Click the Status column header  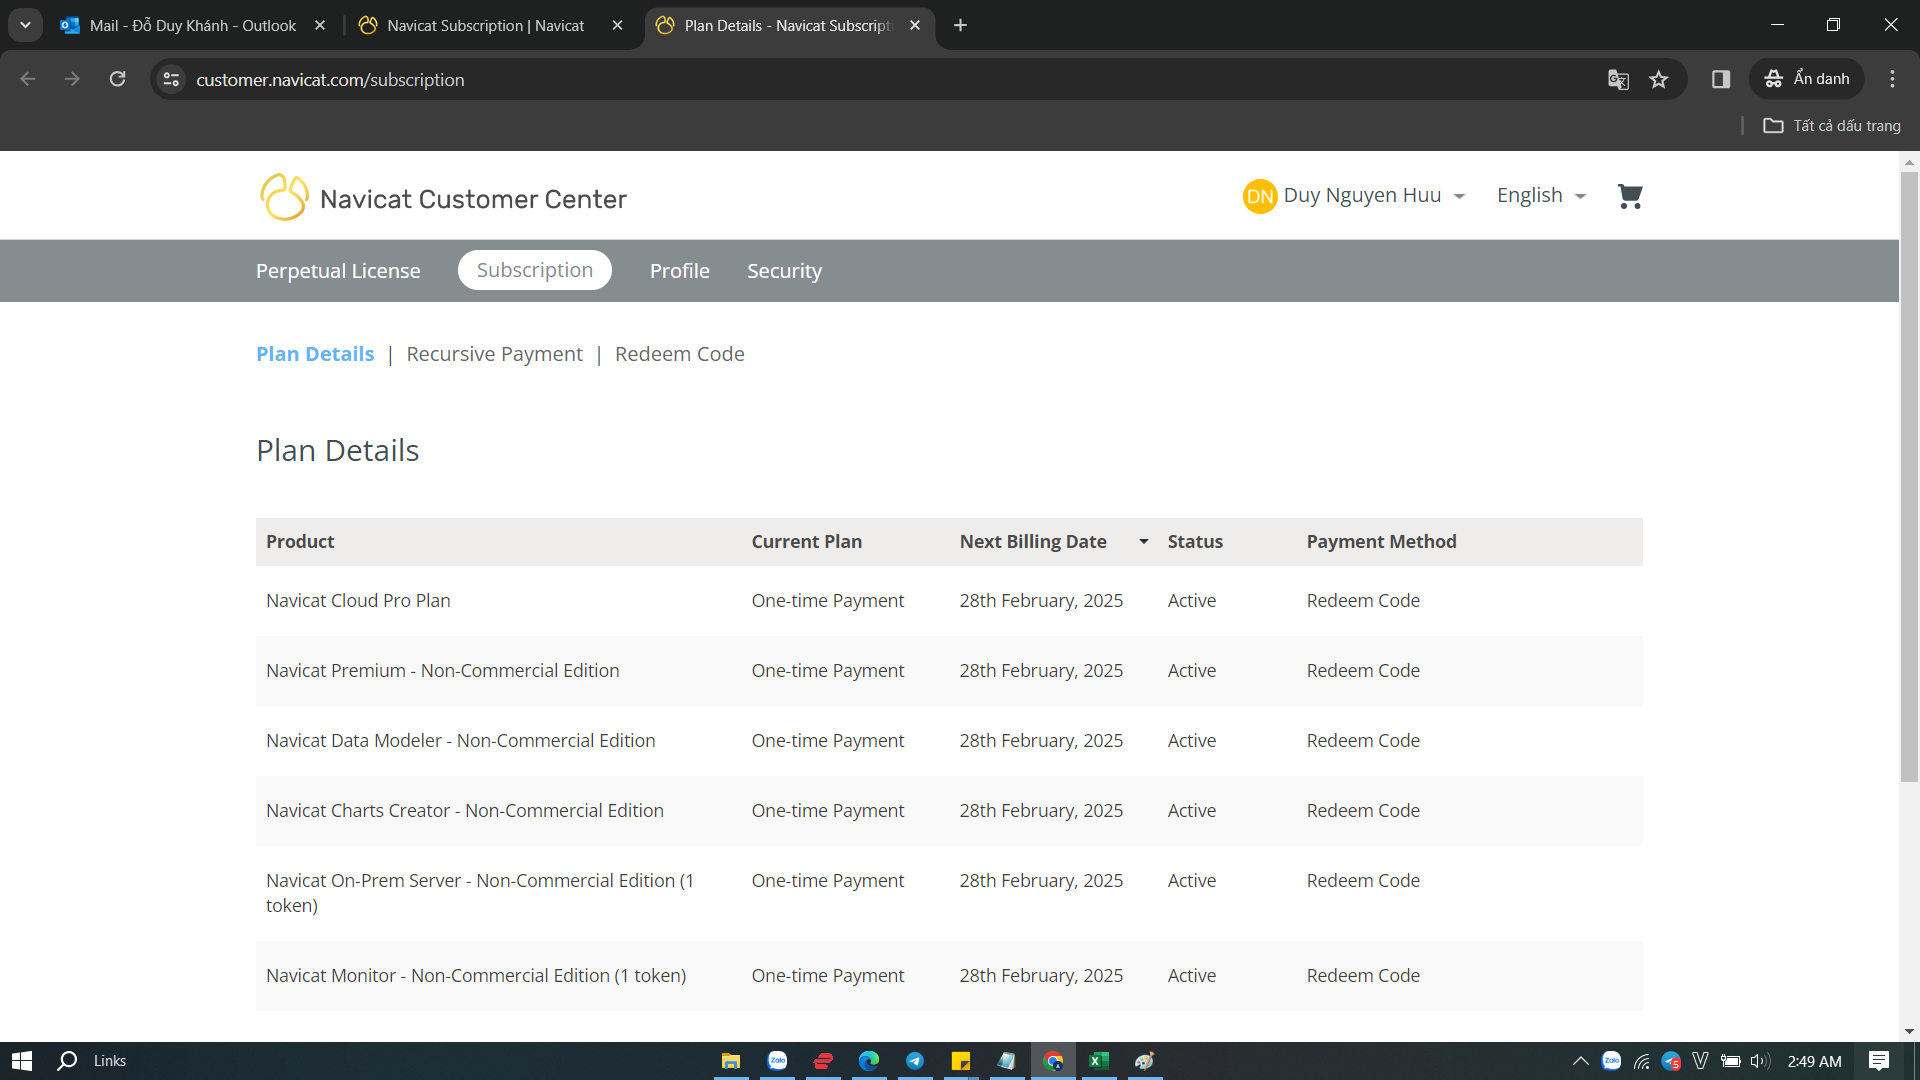coord(1195,541)
